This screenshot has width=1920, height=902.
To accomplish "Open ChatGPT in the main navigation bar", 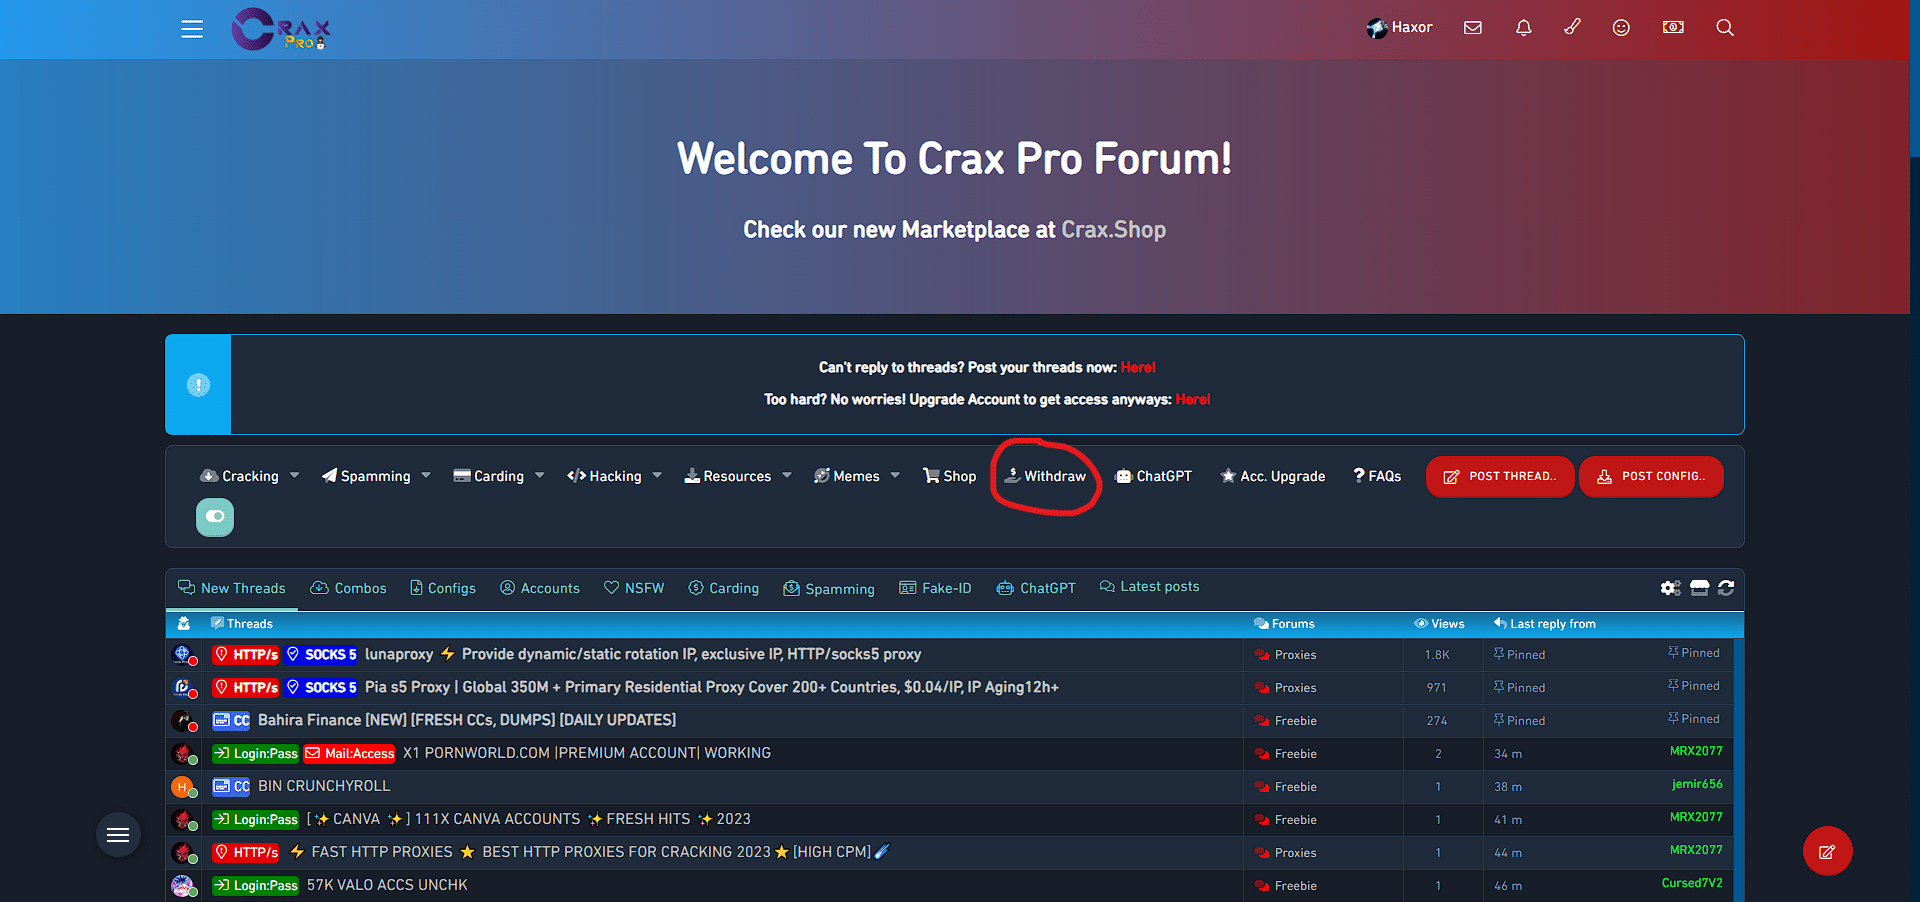I will pos(1153,476).
